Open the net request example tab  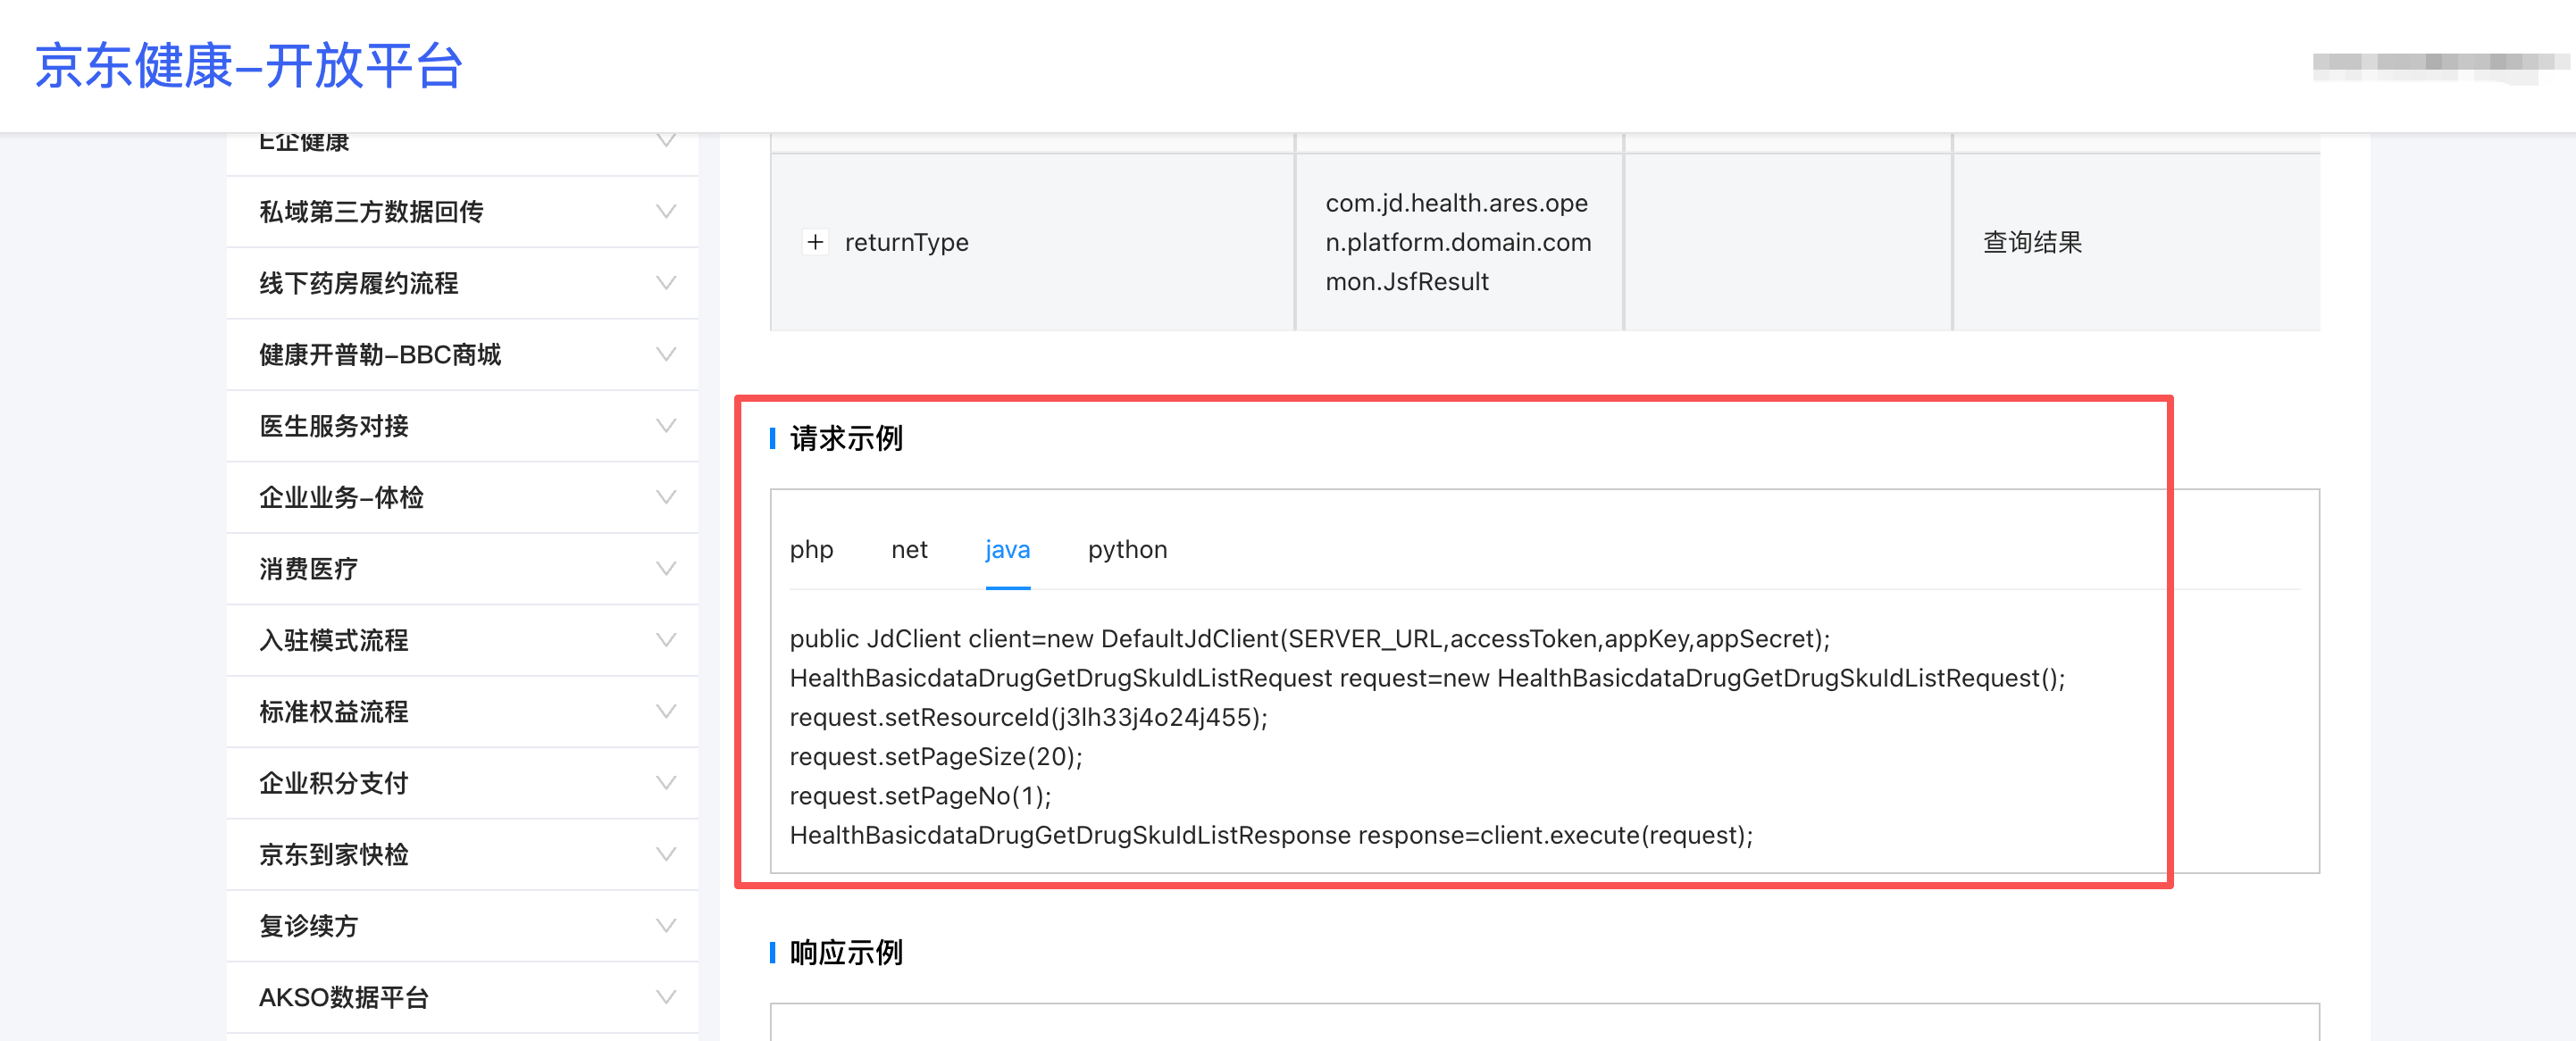(x=909, y=549)
